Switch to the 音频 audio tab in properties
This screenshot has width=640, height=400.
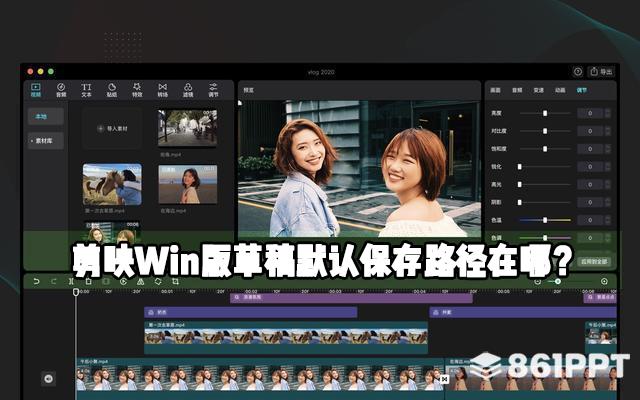click(517, 90)
